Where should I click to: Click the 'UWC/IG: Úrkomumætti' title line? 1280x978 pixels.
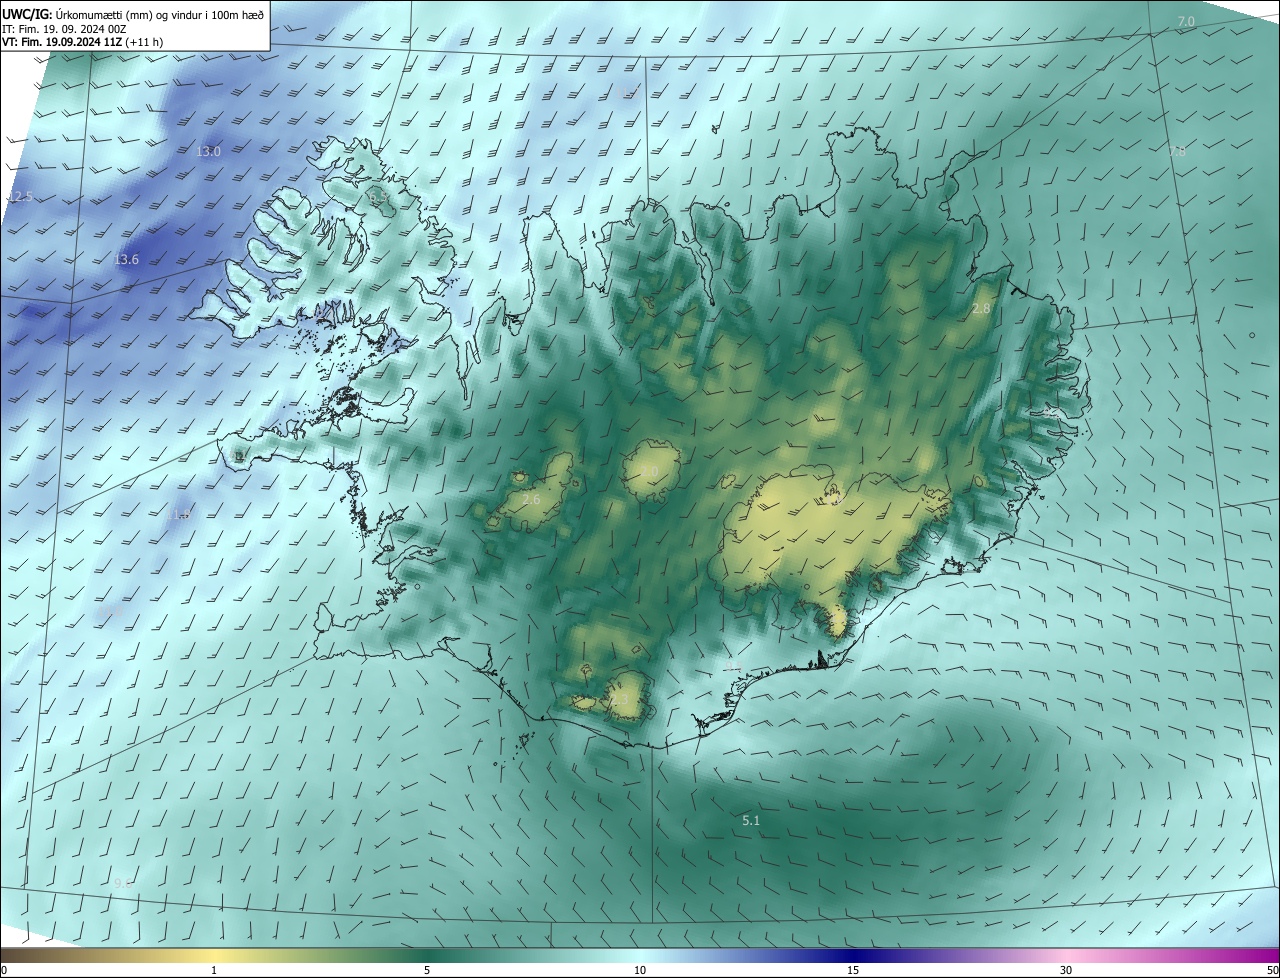[x=134, y=13]
